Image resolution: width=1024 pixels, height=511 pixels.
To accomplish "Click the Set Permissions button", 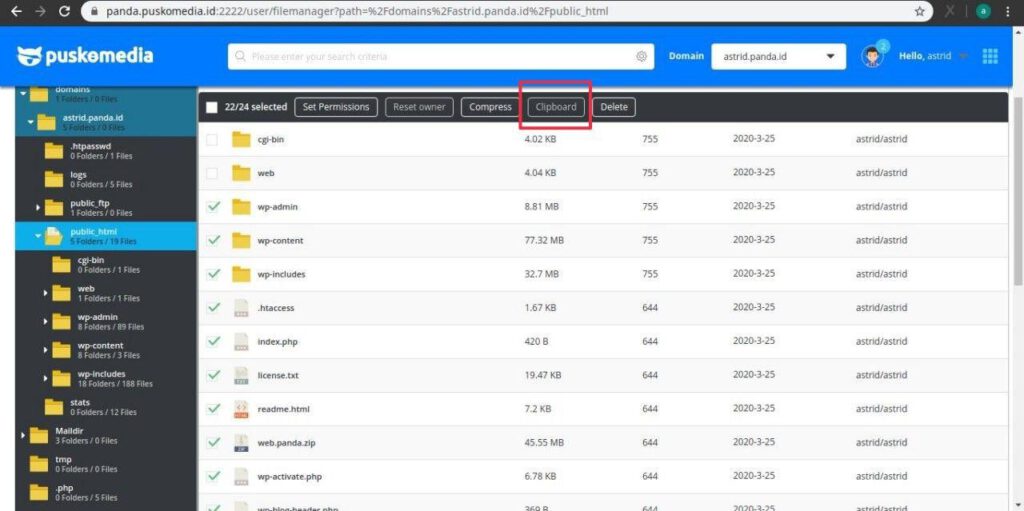I will [336, 107].
